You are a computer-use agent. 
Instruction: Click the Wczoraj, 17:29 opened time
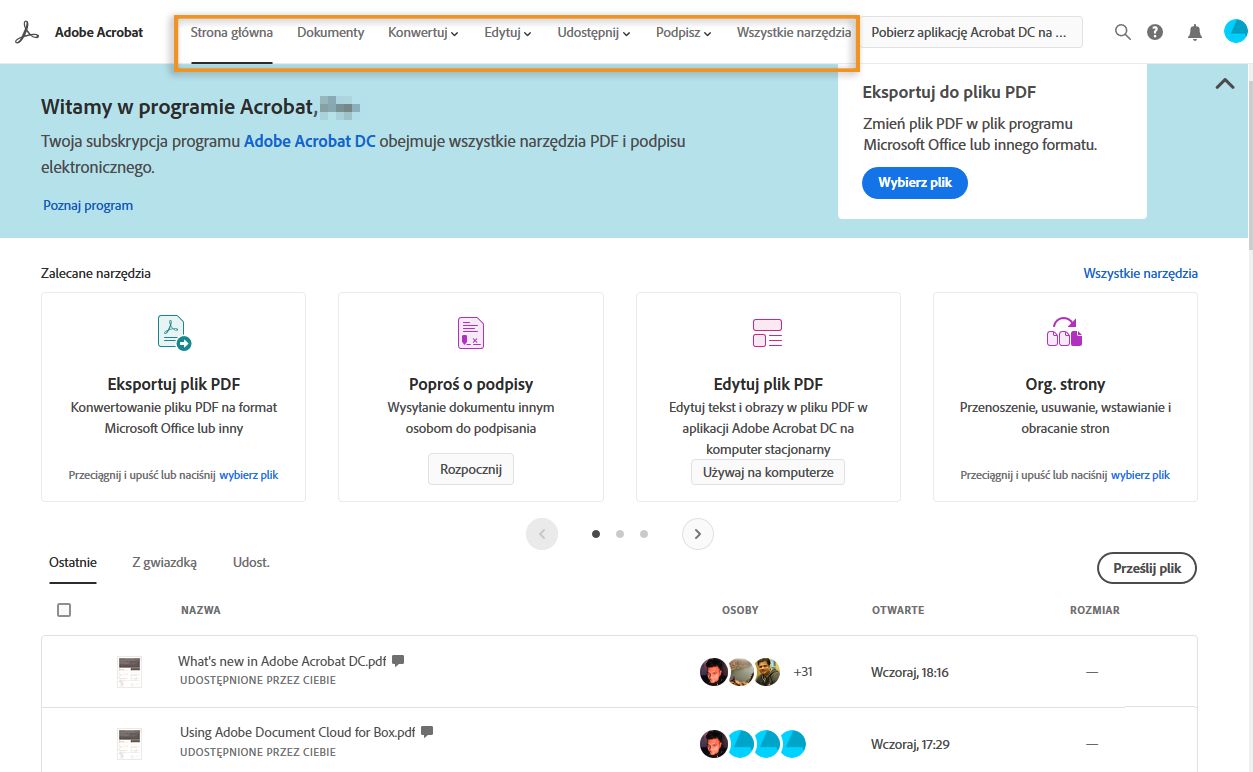910,744
